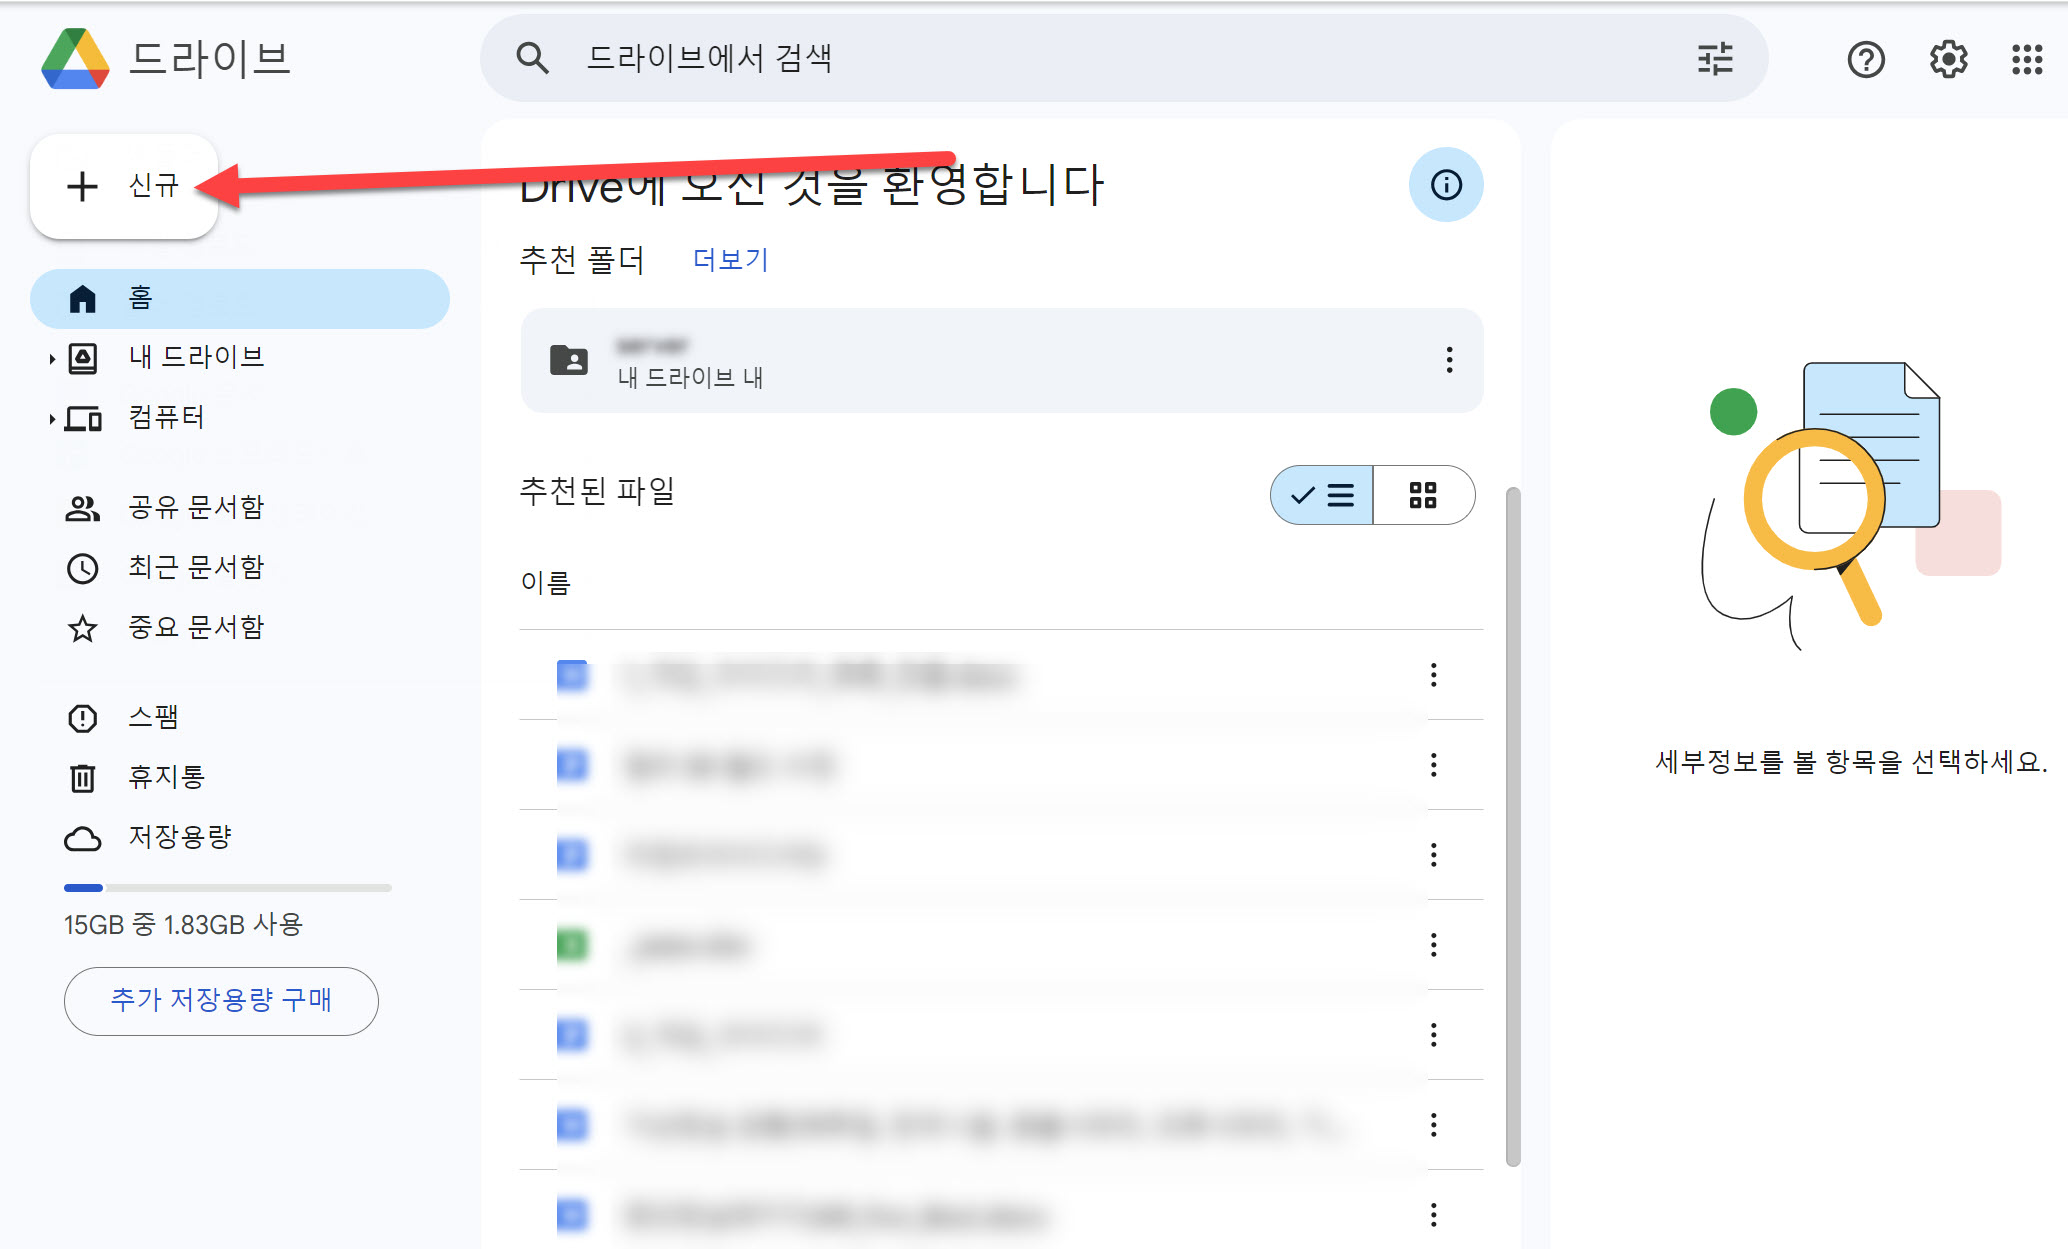Switch to grid view layout

pyautogui.click(x=1422, y=495)
